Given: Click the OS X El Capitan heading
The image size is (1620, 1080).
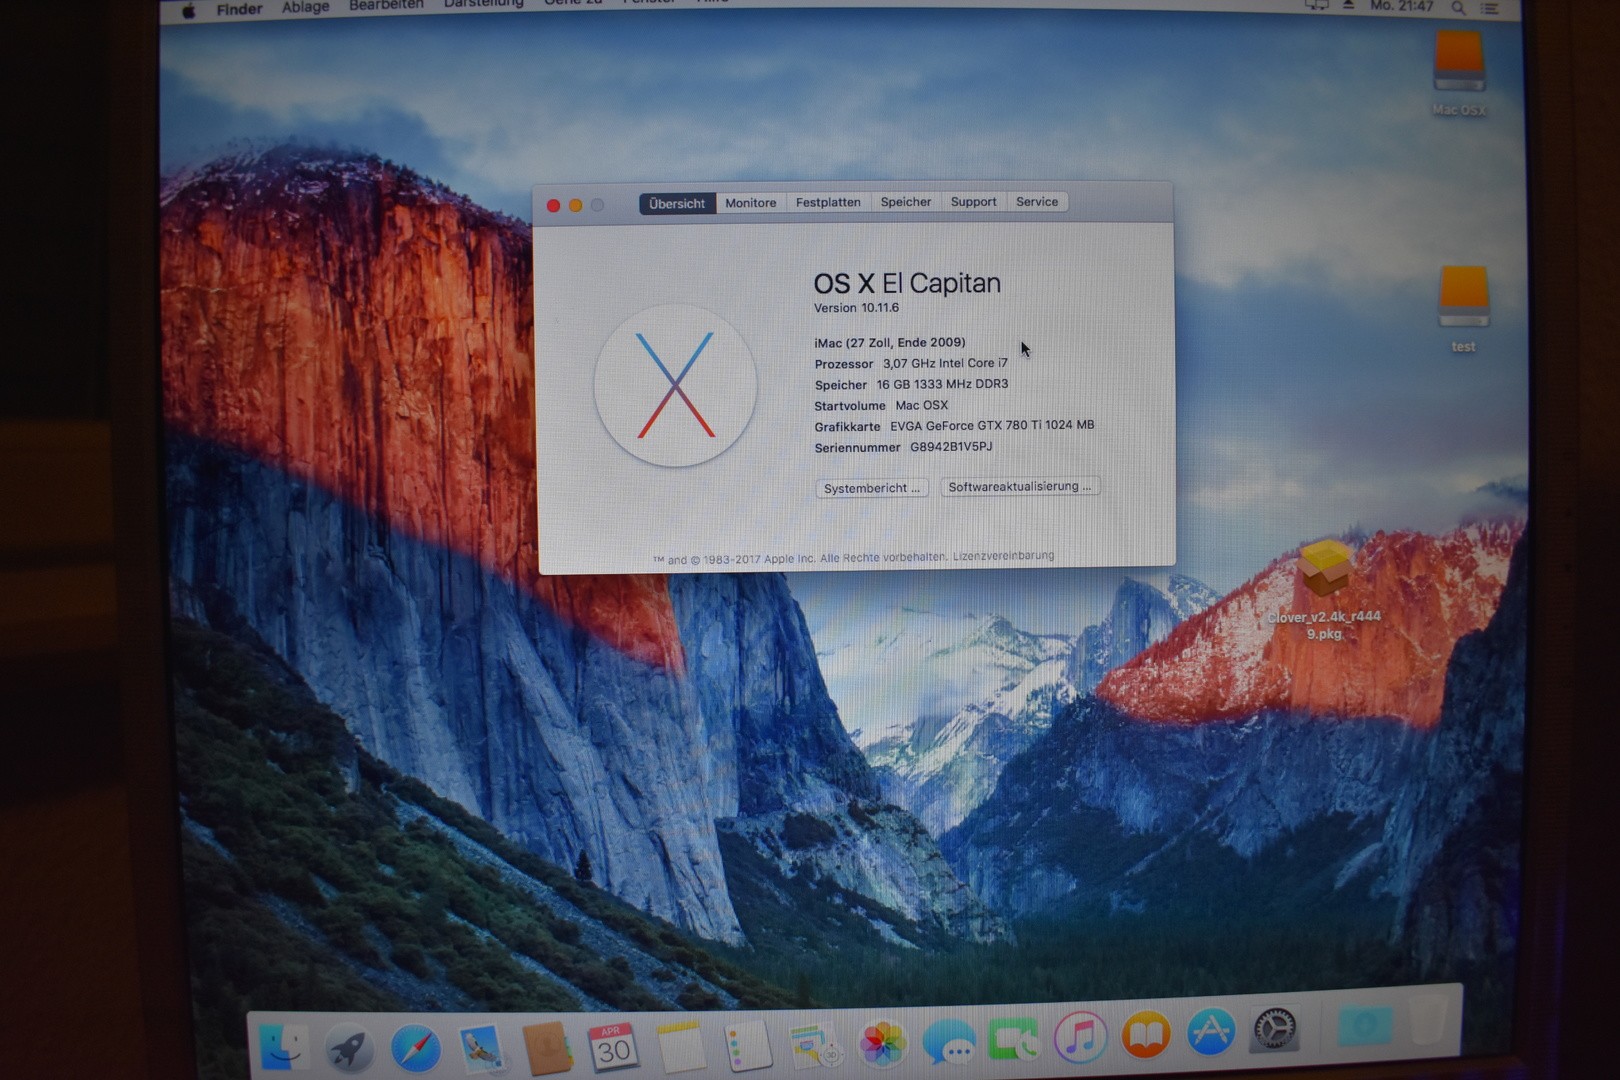Looking at the screenshot, I should pyautogui.click(x=907, y=284).
